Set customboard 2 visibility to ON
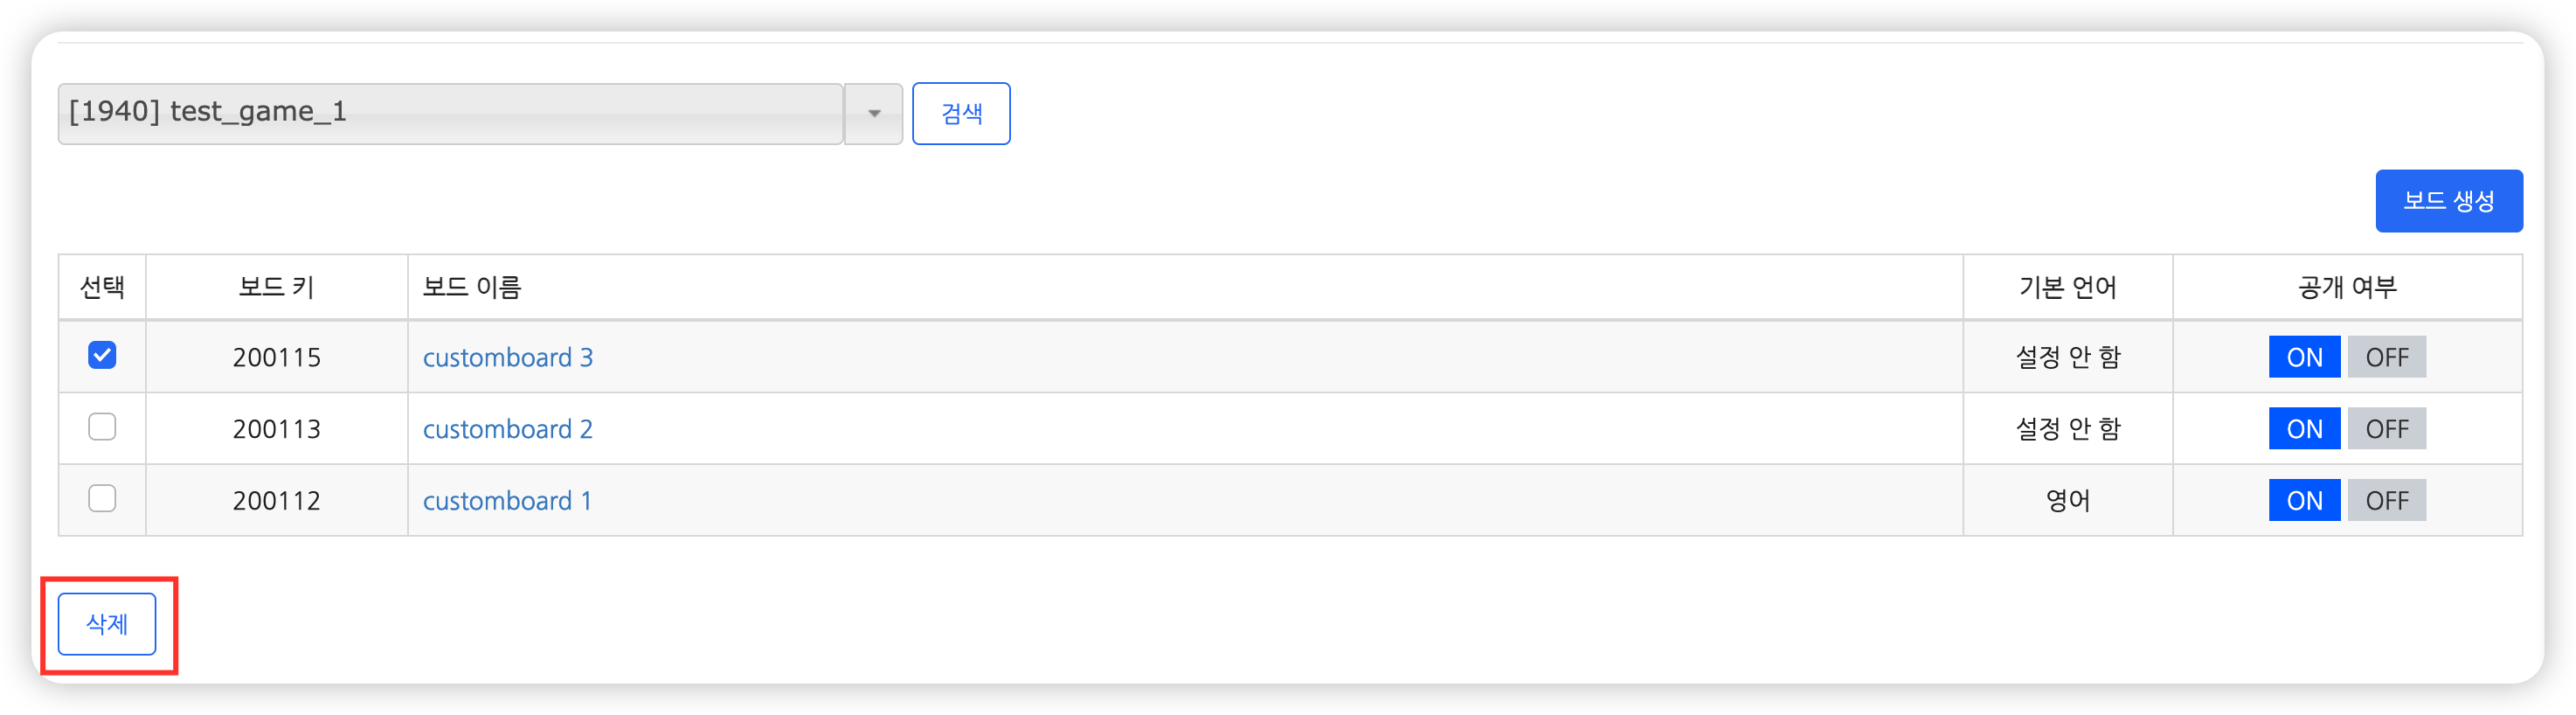This screenshot has height=715, width=2576. click(x=2303, y=429)
